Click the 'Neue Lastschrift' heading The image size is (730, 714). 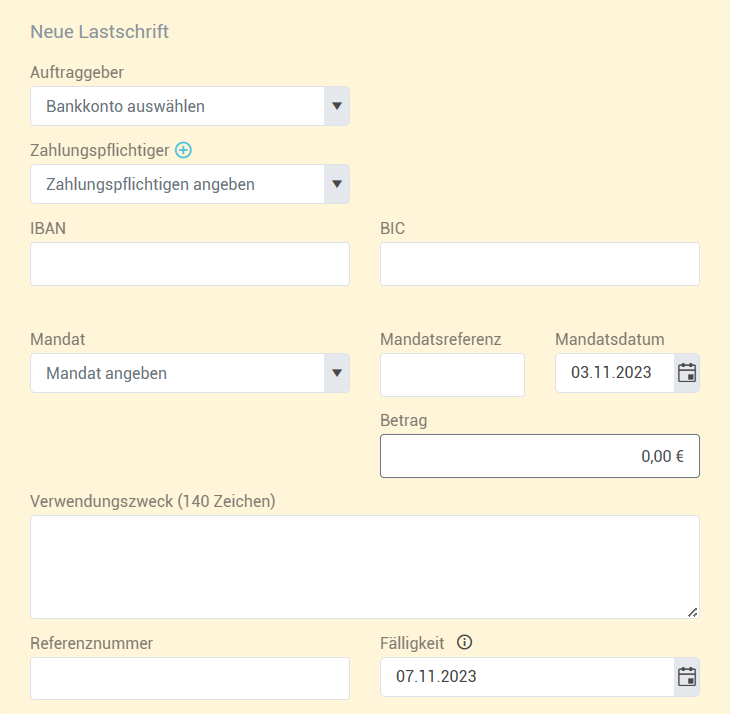tap(100, 32)
